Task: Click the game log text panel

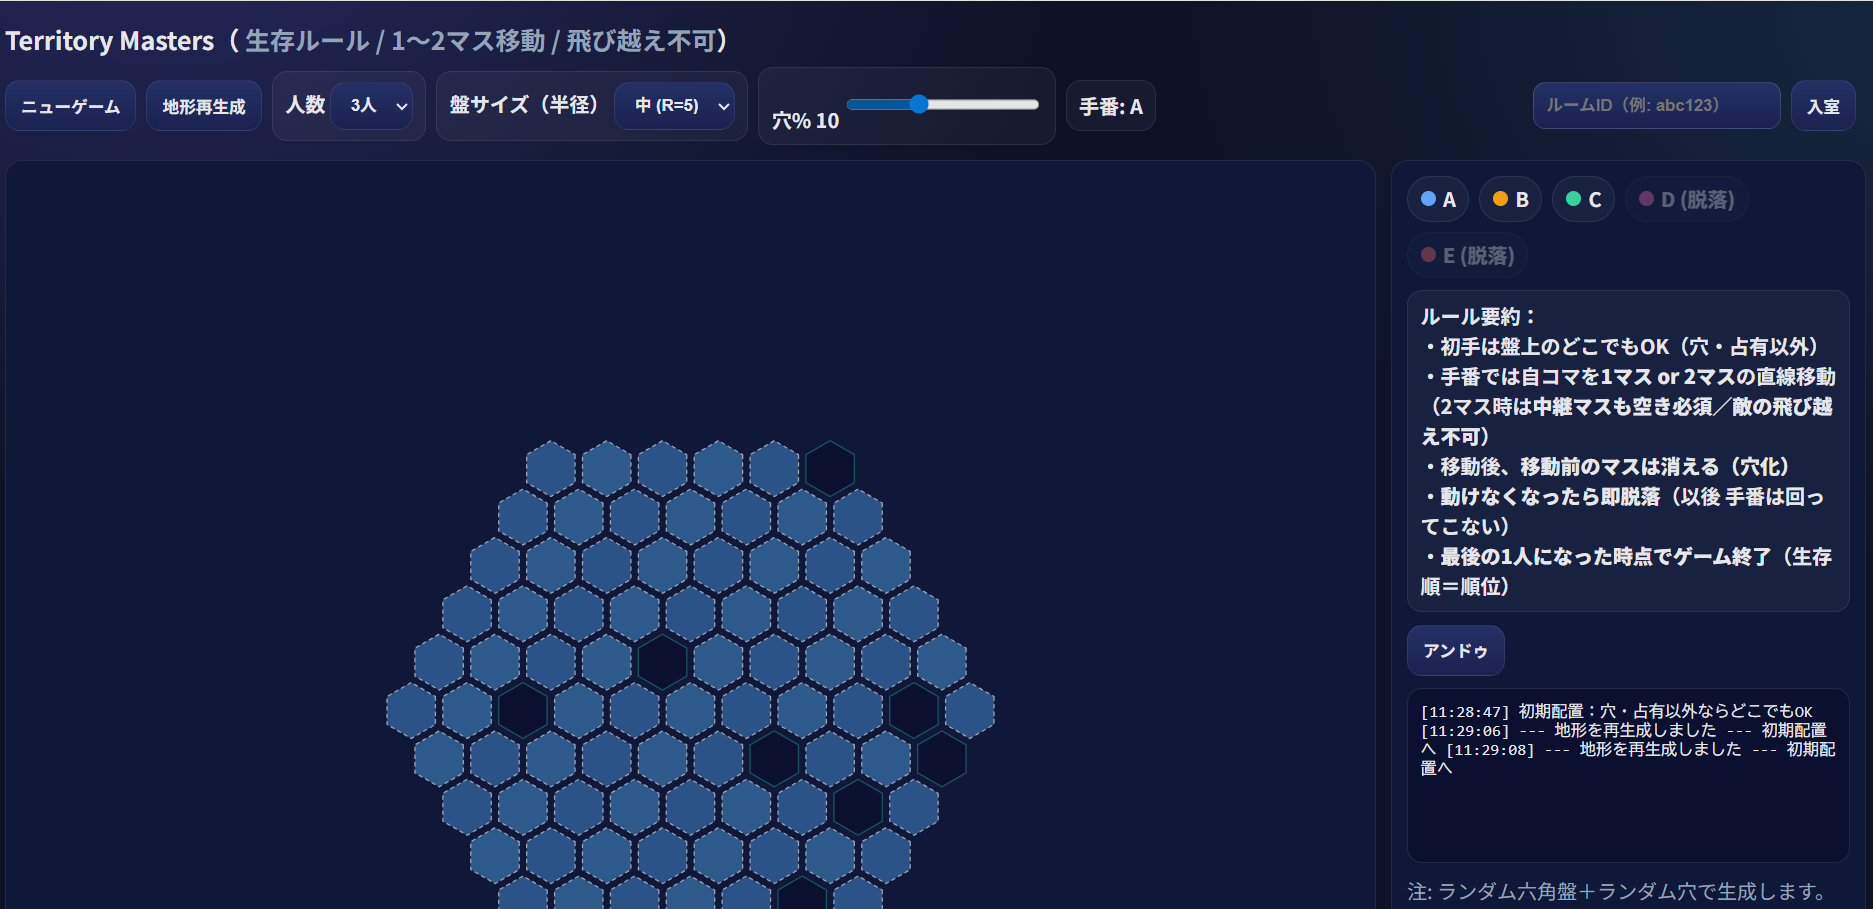Action: 1627,774
